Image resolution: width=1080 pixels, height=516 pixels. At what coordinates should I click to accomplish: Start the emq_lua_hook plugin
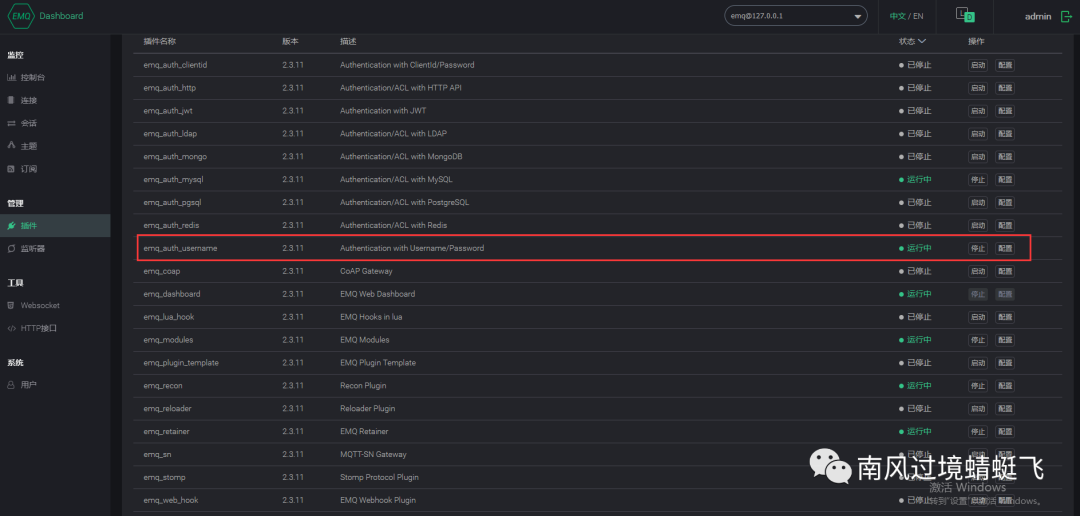coord(977,317)
